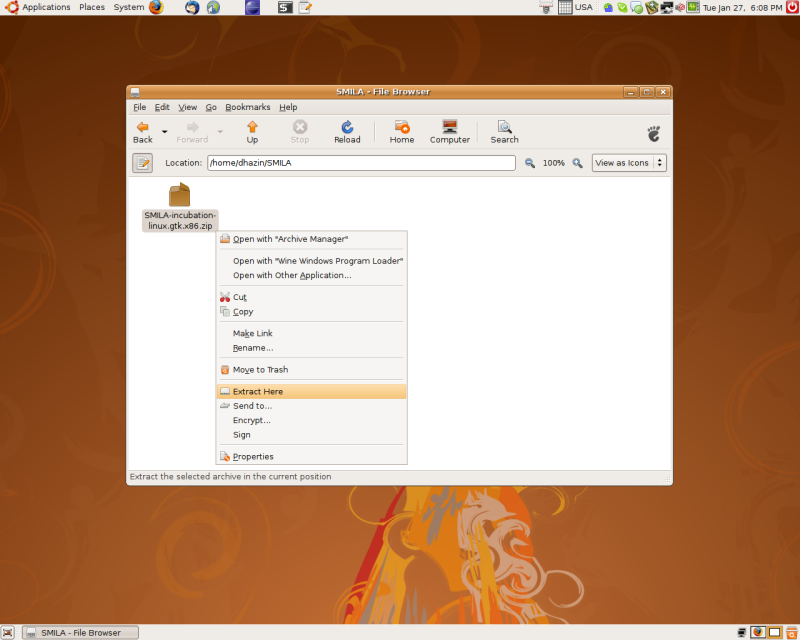Open the File menu

[139, 107]
